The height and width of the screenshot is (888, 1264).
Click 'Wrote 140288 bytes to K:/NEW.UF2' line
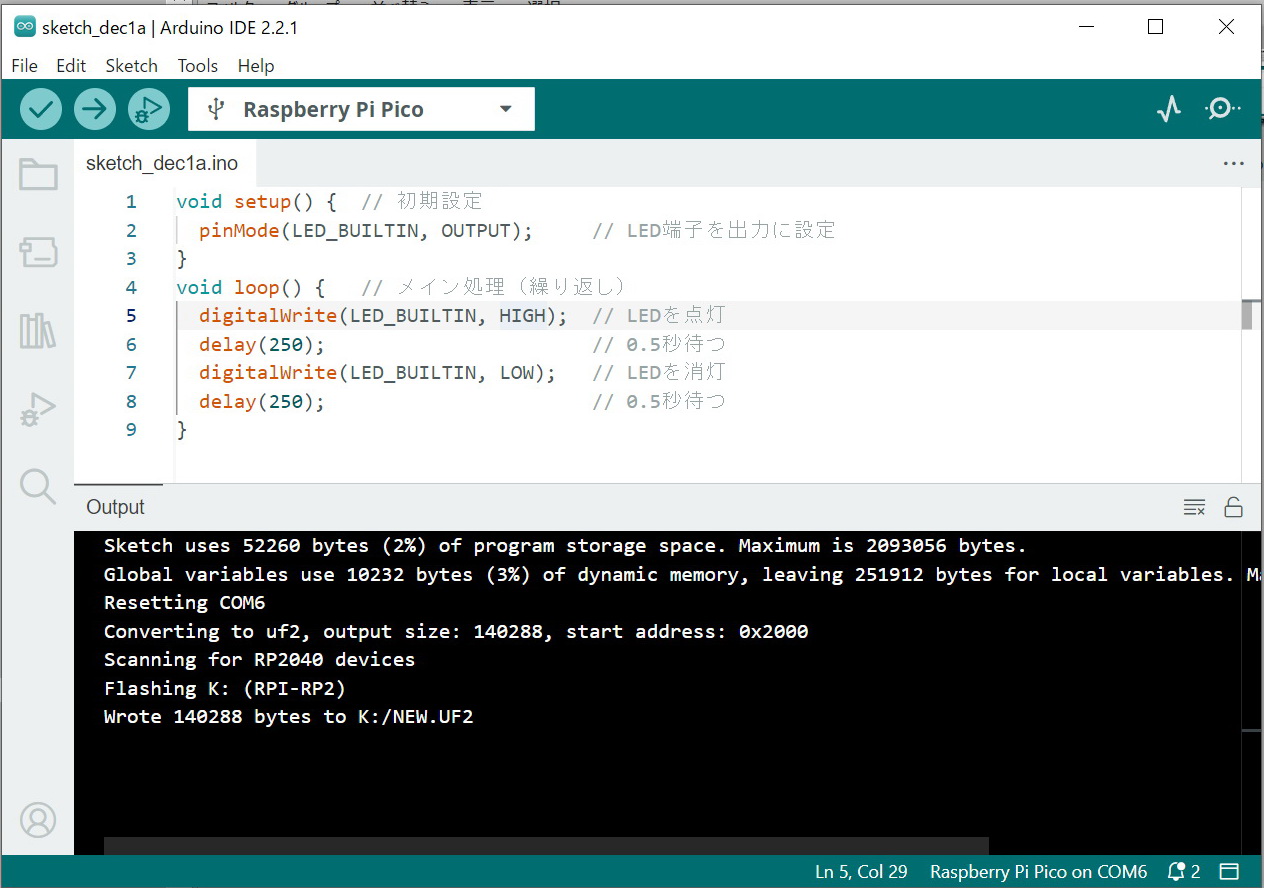coord(288,717)
